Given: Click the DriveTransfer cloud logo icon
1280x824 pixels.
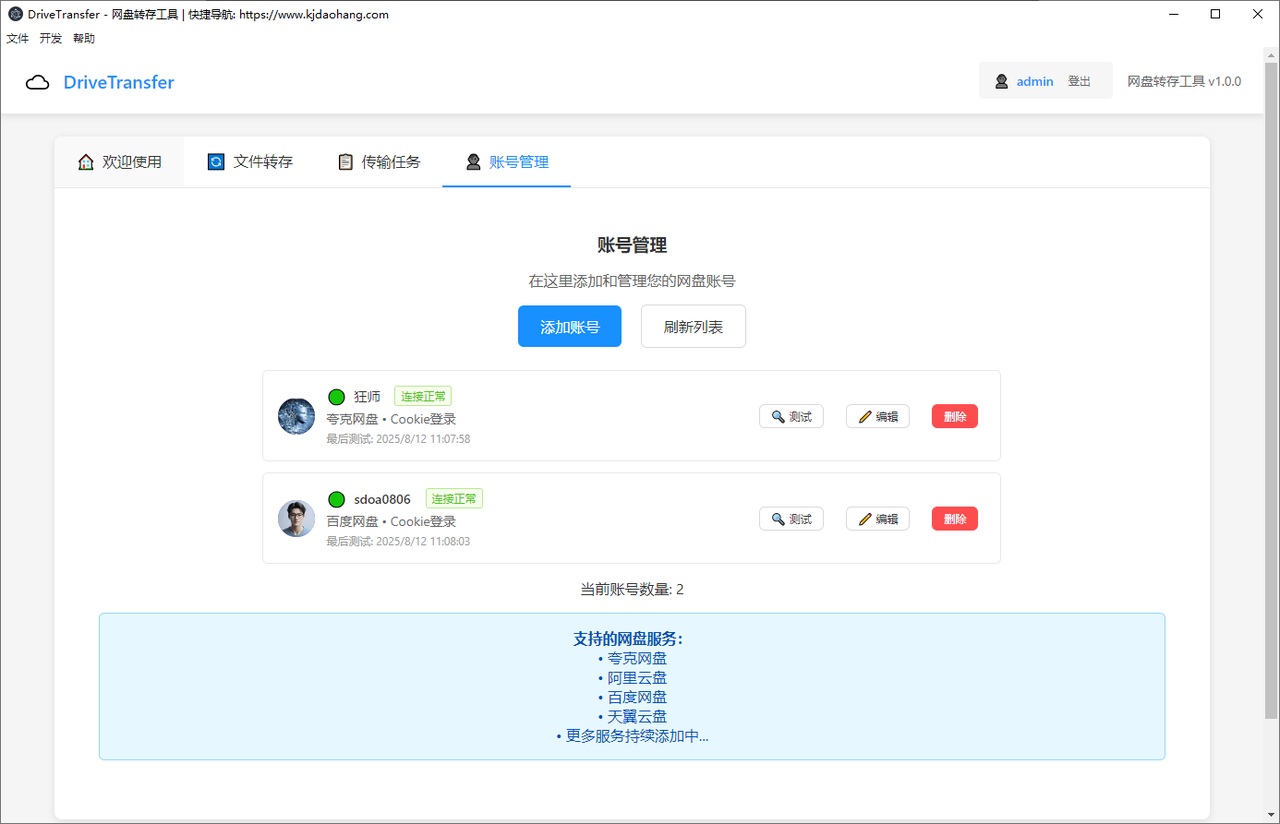Looking at the screenshot, I should pyautogui.click(x=37, y=82).
